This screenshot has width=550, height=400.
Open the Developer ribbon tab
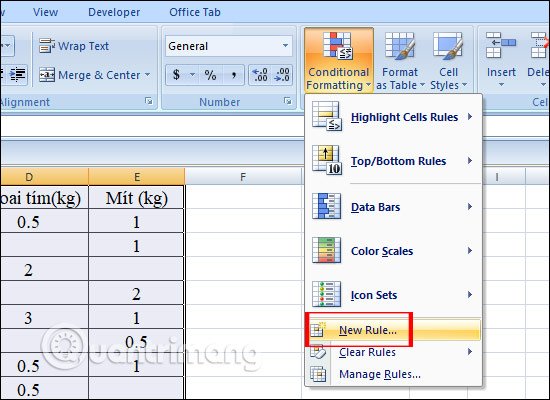[x=114, y=12]
